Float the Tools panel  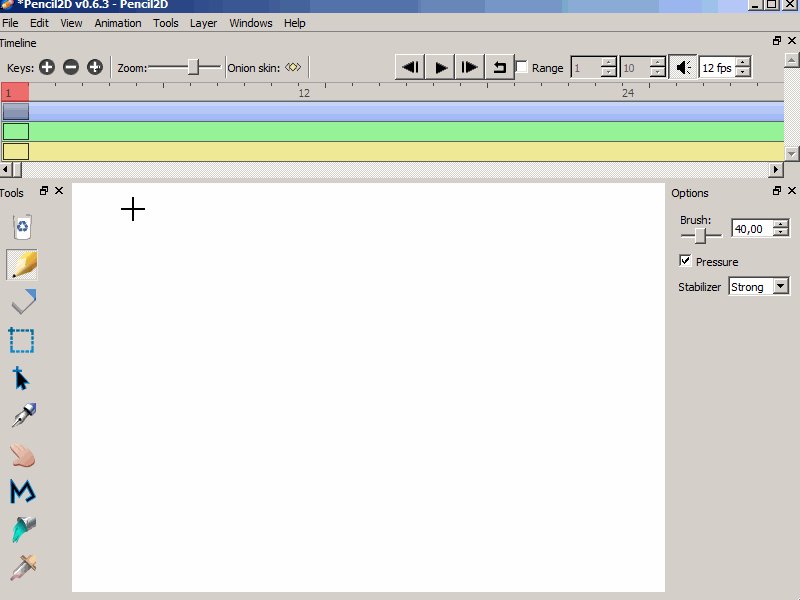[44, 190]
